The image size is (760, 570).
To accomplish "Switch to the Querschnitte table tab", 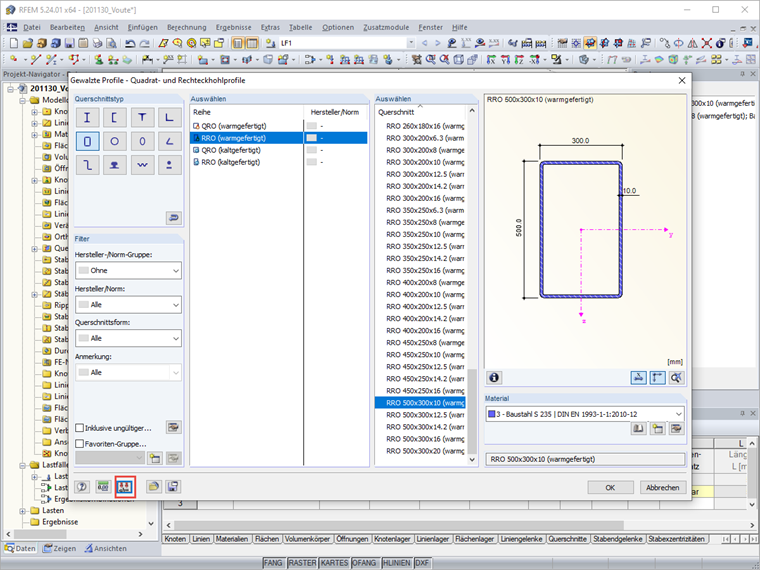I will 568,539.
